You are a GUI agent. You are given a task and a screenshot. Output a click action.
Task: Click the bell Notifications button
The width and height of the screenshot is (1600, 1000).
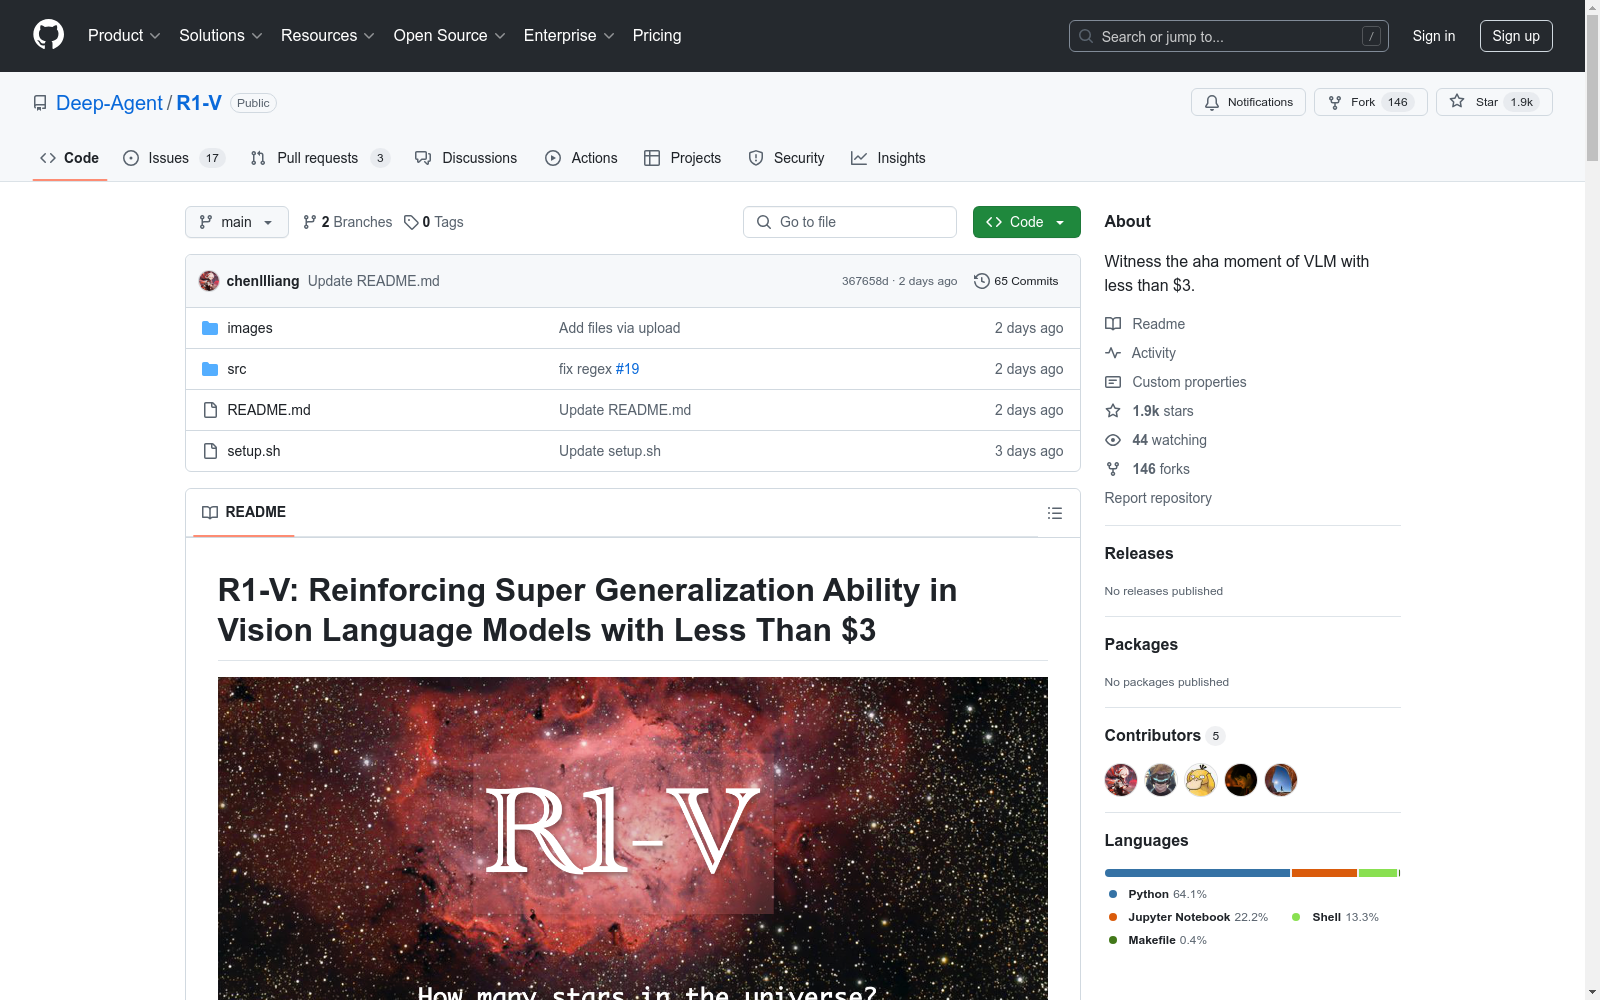click(1248, 102)
